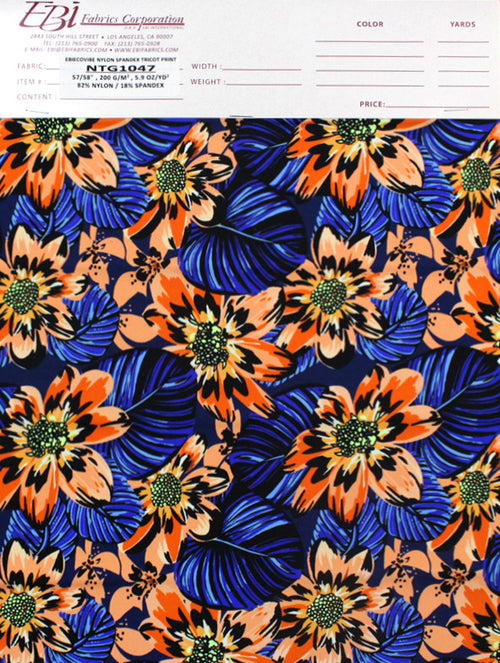Click the item code NTG1047
The height and width of the screenshot is (663, 500).
tap(120, 68)
